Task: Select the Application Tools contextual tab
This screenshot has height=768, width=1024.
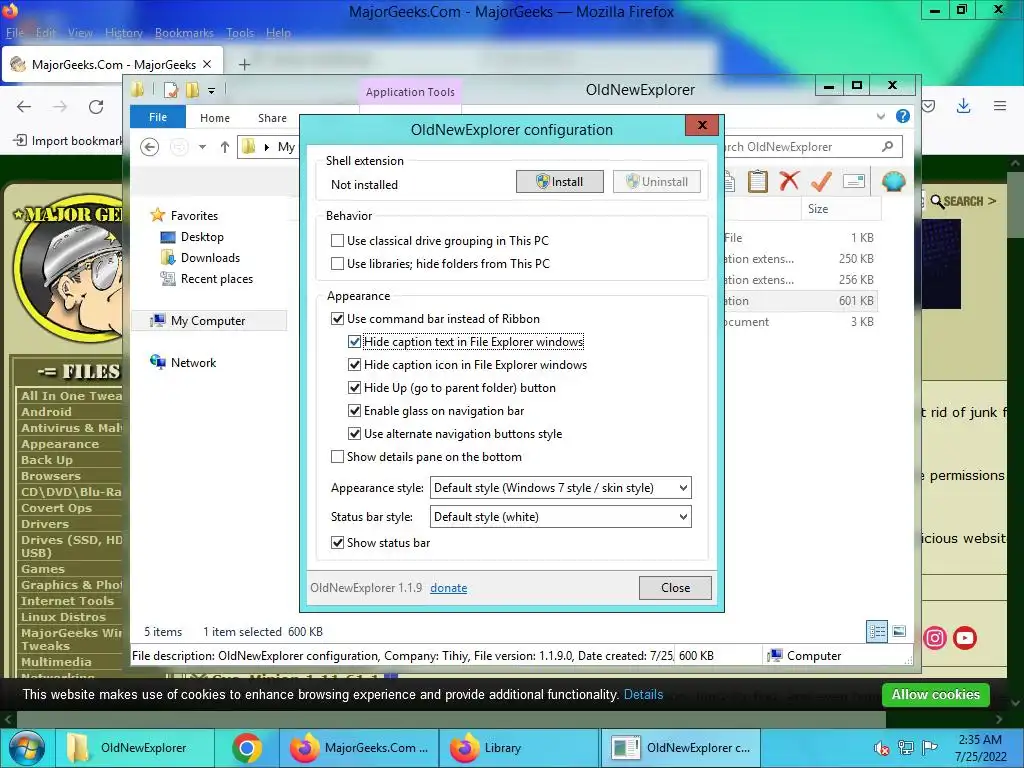Action: (410, 92)
